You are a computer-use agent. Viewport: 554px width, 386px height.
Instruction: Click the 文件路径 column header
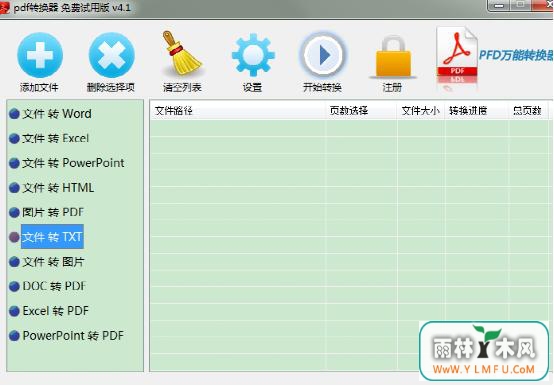coord(238,111)
